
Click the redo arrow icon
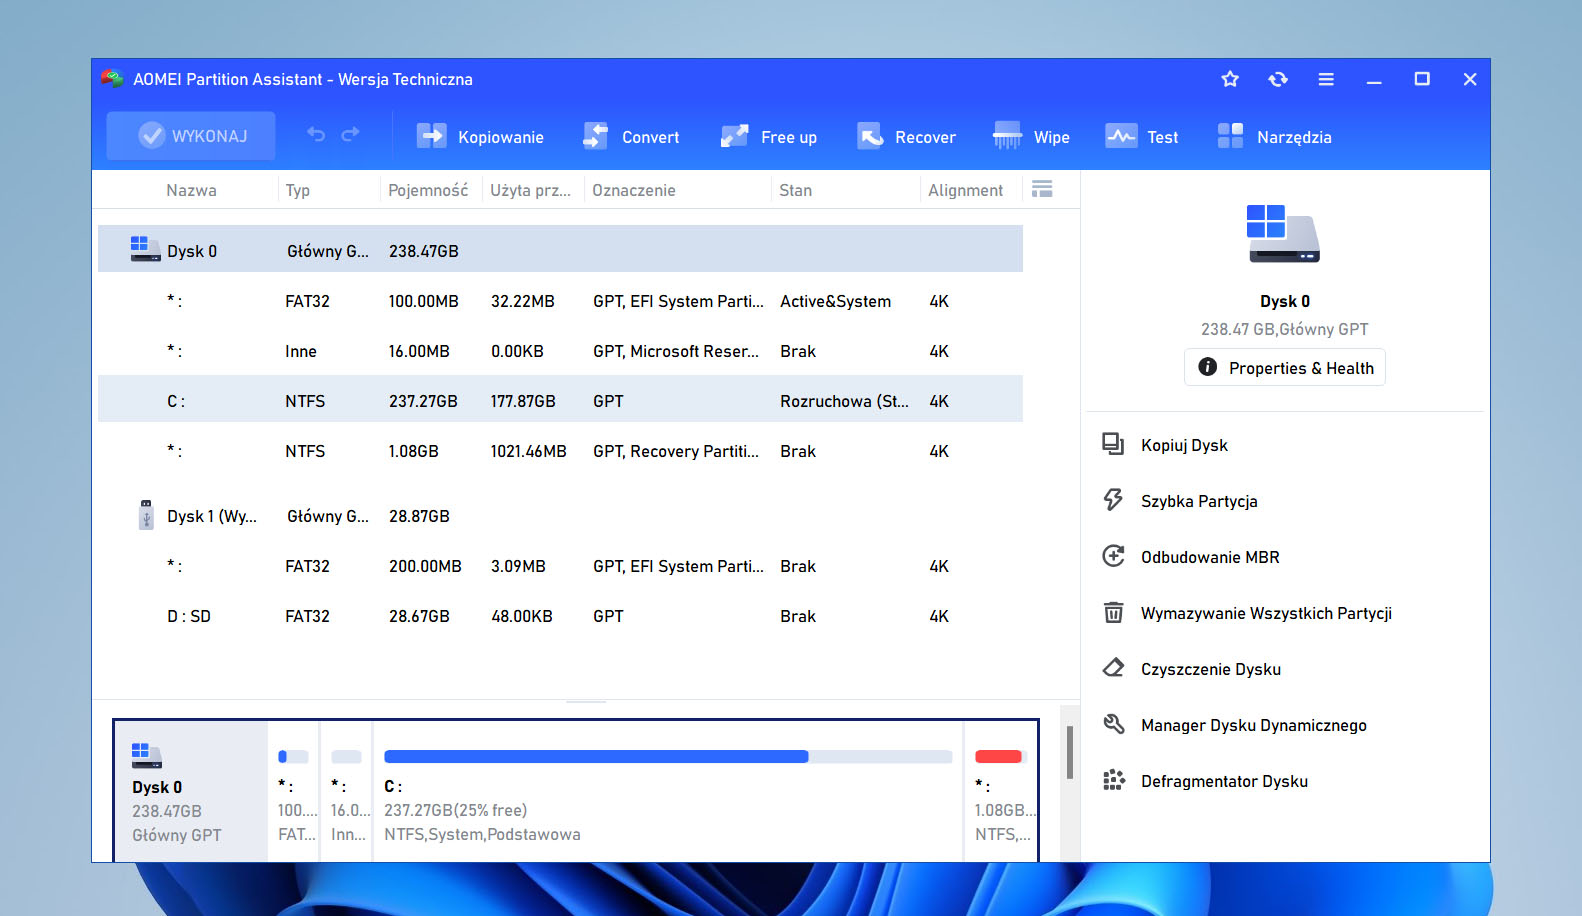coord(350,134)
